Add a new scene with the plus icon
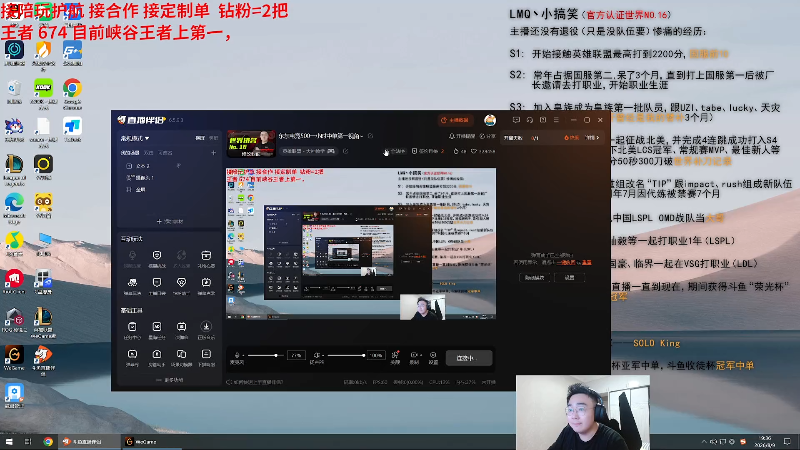 (213, 153)
